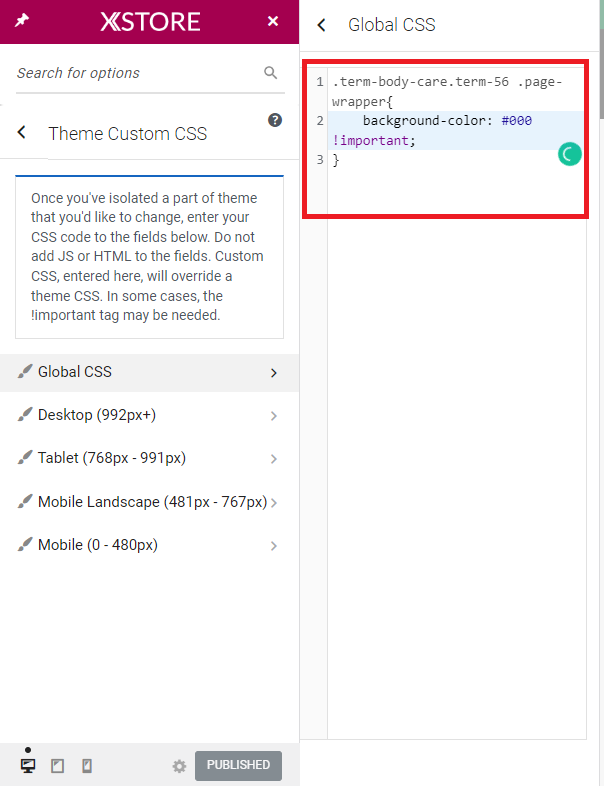Click the background-color property in editor
This screenshot has height=786, width=604.
point(424,121)
